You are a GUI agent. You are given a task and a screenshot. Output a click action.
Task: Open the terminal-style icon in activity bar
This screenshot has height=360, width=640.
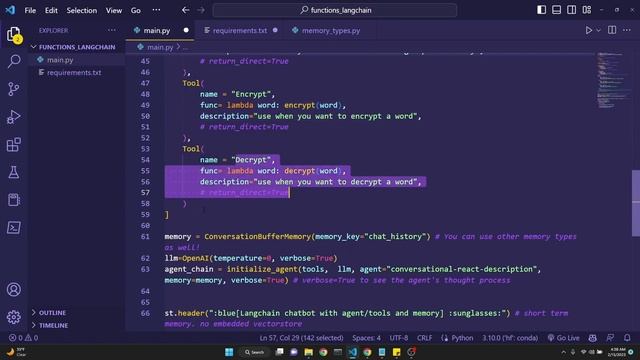coord(14,228)
